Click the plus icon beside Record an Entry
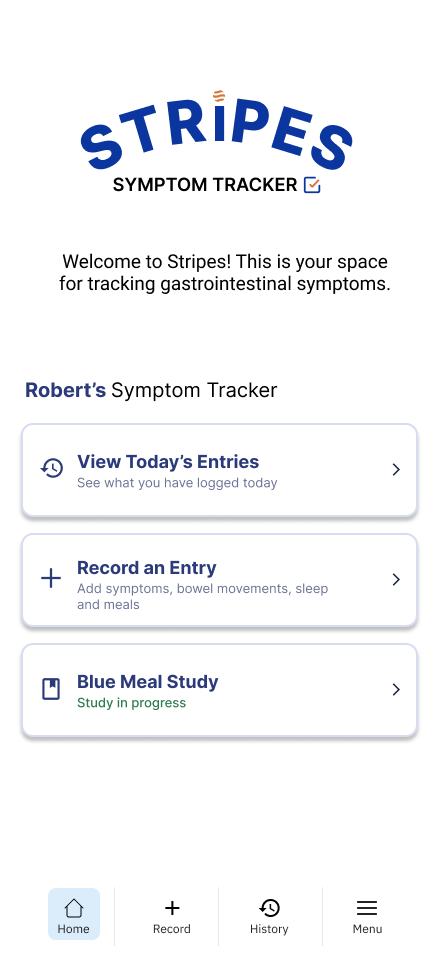Screen dimensions: 440x956 pyautogui.click(x=51, y=578)
